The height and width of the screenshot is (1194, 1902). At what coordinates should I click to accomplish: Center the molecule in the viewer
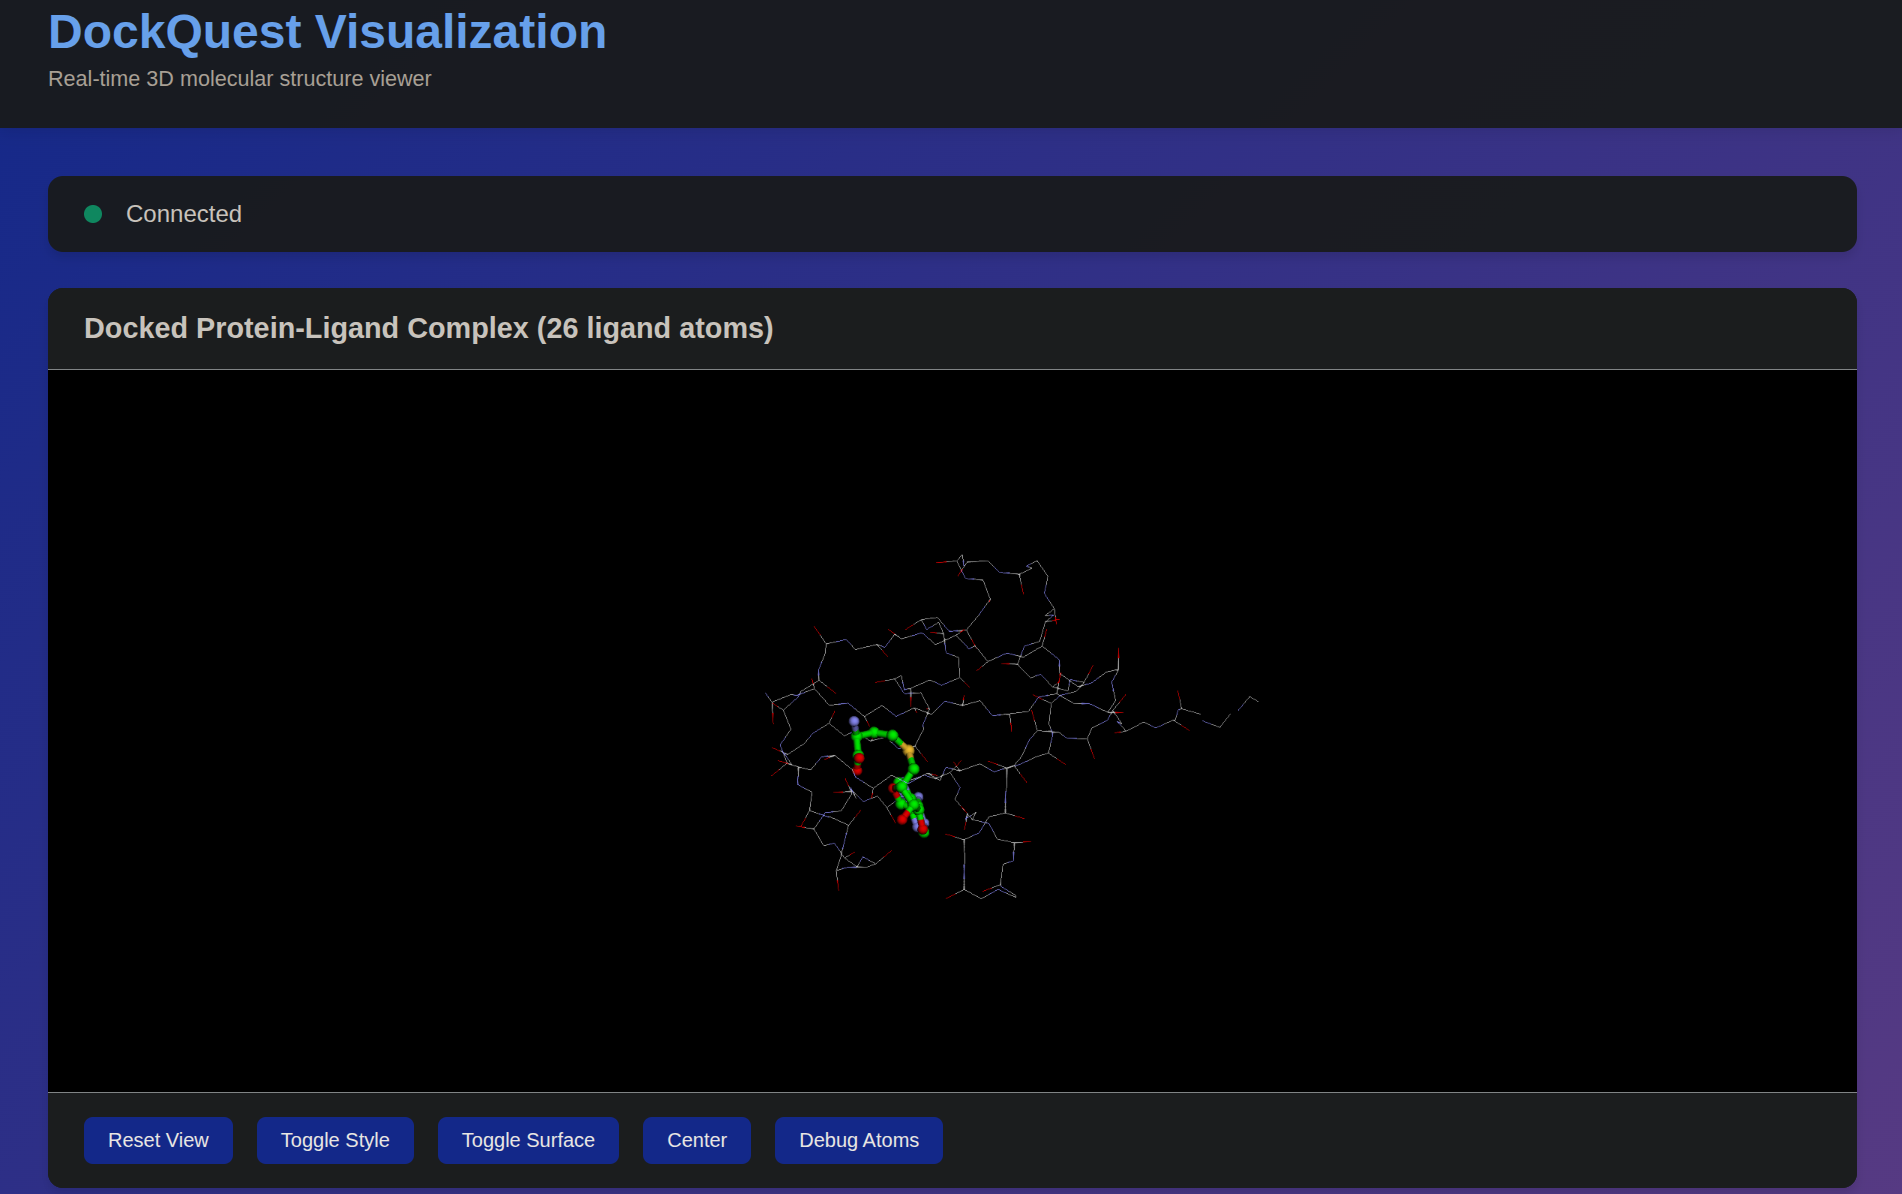[696, 1140]
